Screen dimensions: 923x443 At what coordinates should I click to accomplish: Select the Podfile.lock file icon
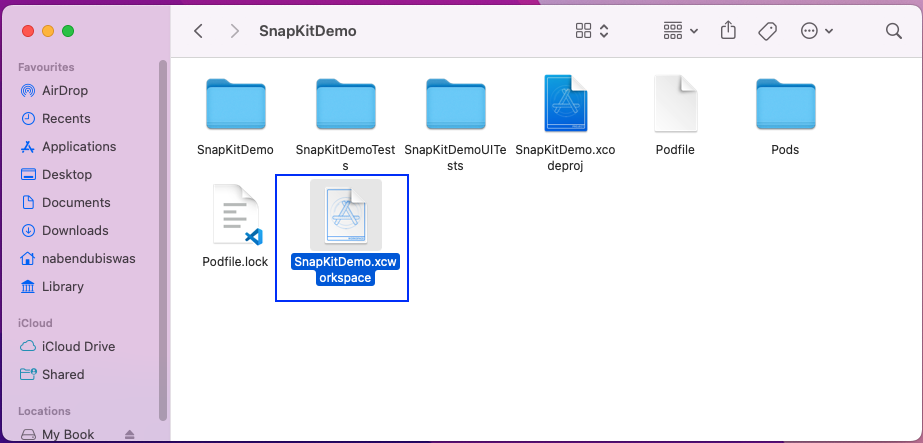tap(237, 215)
